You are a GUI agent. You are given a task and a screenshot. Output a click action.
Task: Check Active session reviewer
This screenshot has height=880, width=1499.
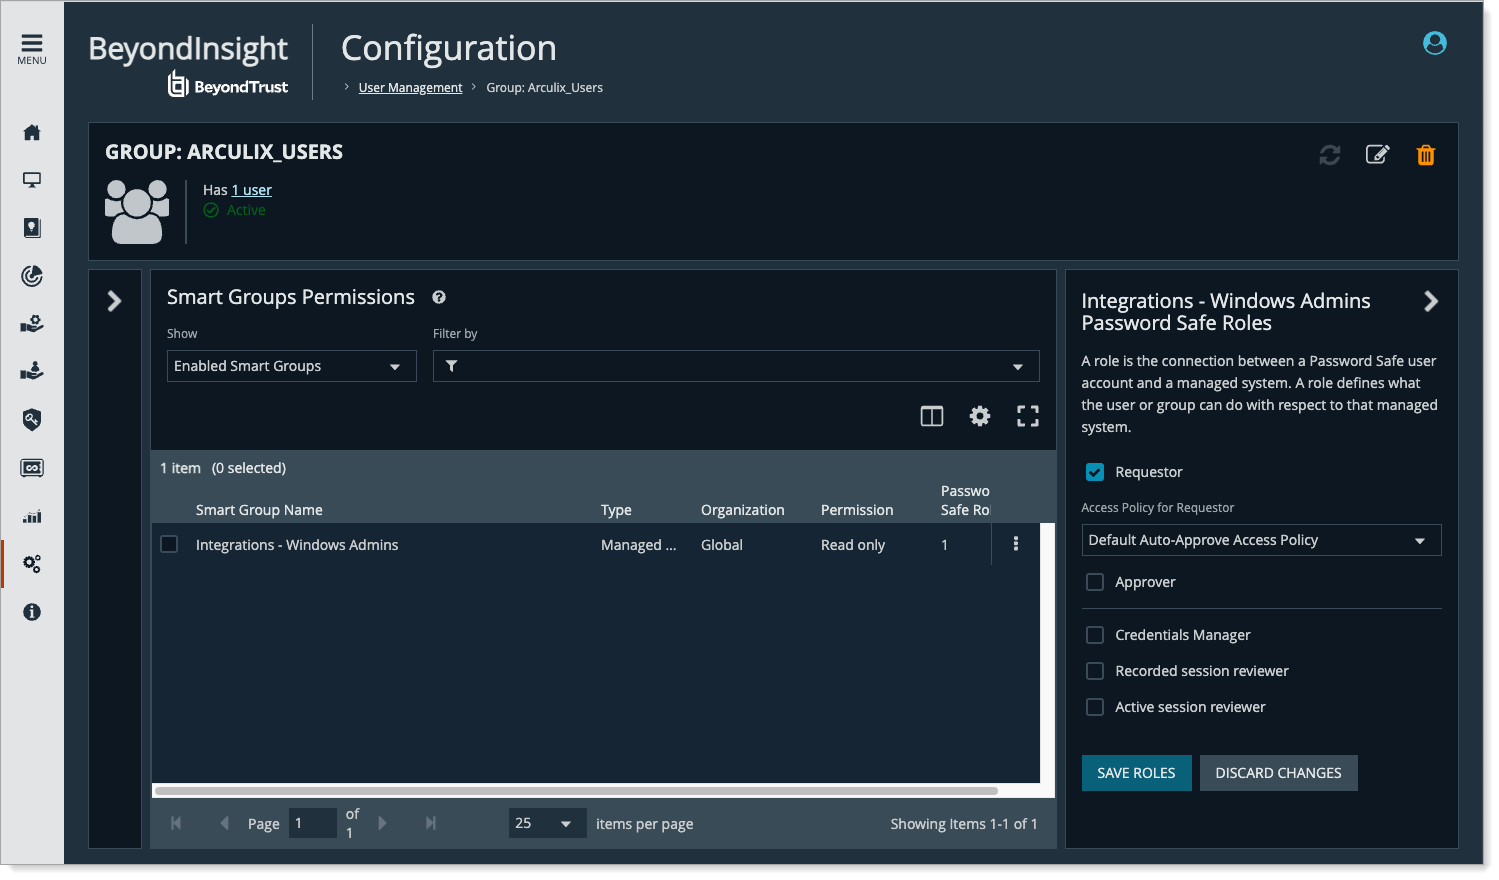tap(1095, 707)
